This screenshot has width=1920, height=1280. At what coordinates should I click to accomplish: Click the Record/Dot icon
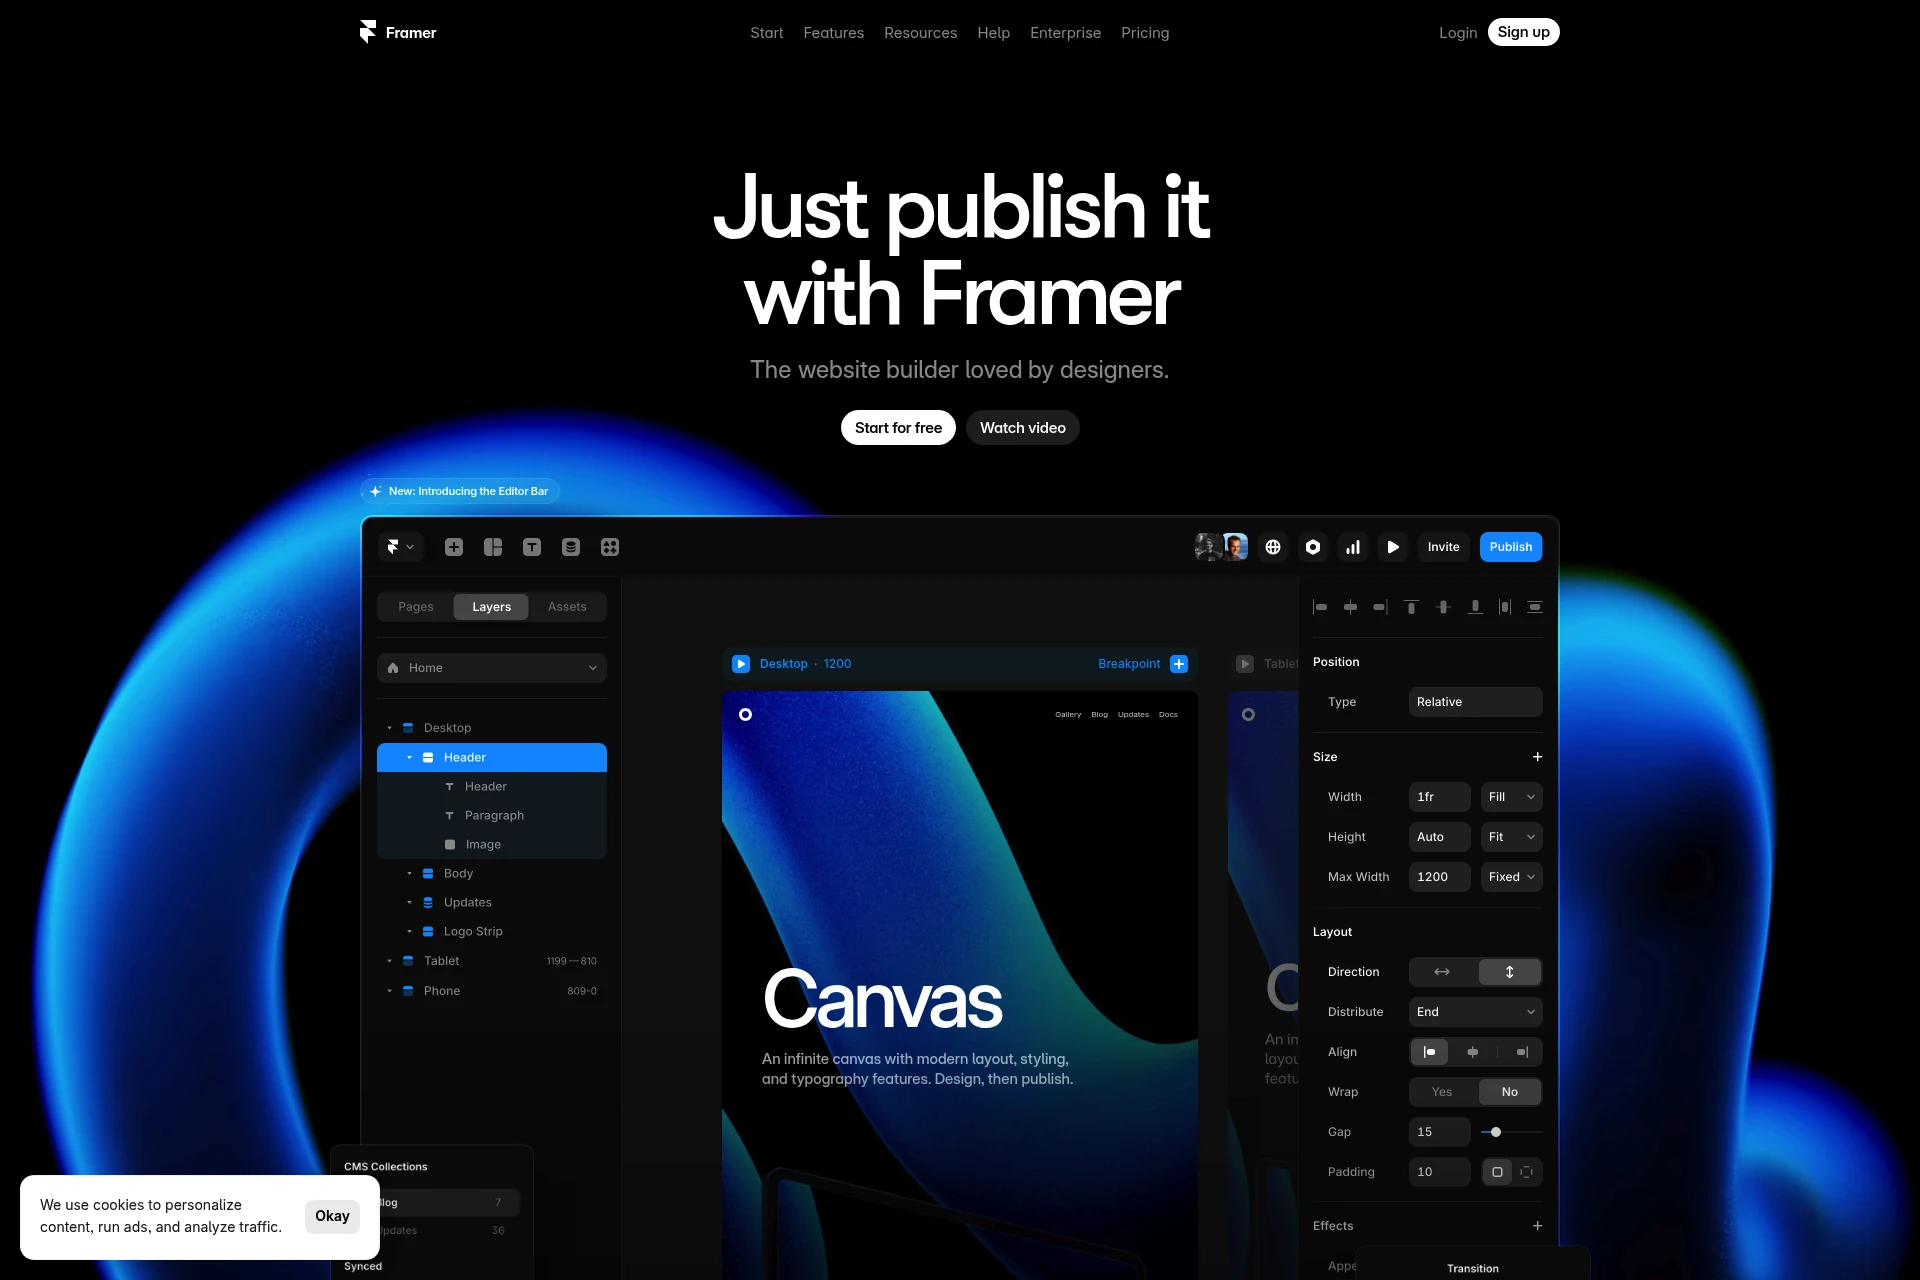[1310, 547]
